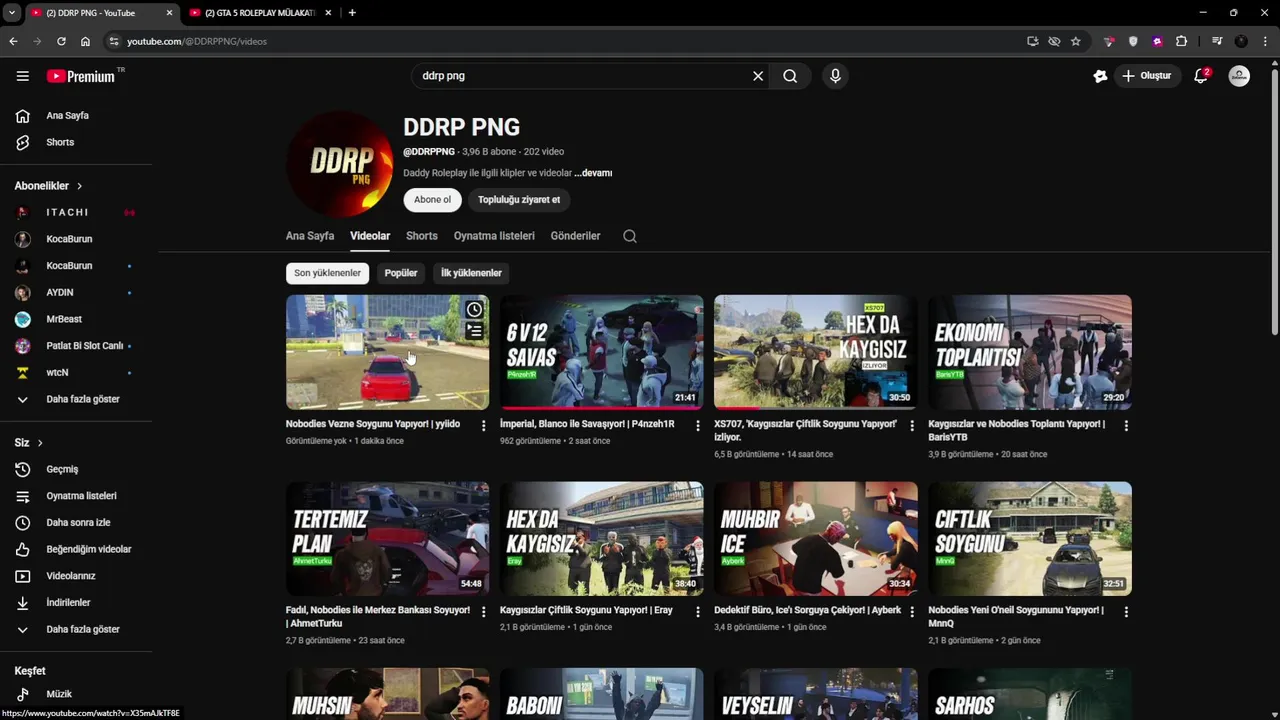Select the Videolar tab
Screen dimensions: 1280x720
point(370,236)
